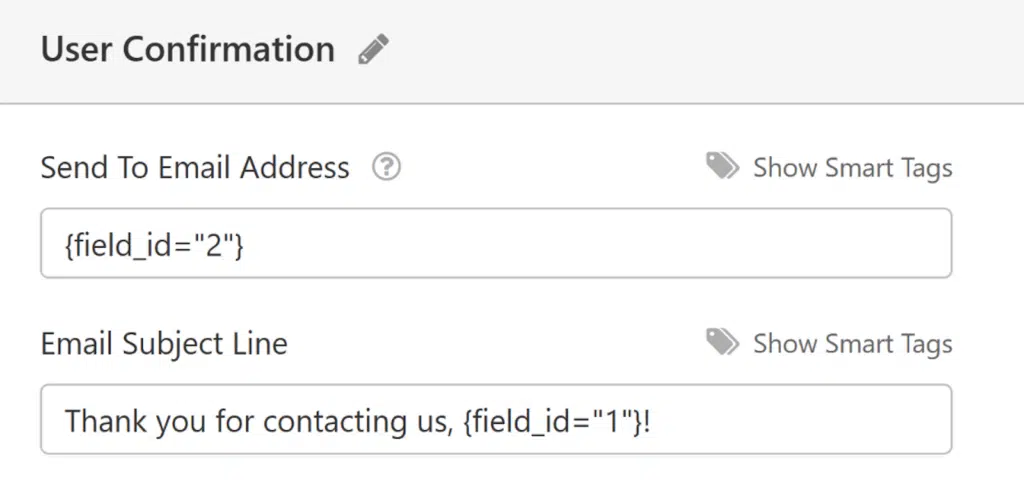
Task: Click the tag icon above the subject line field
Action: [x=722, y=342]
